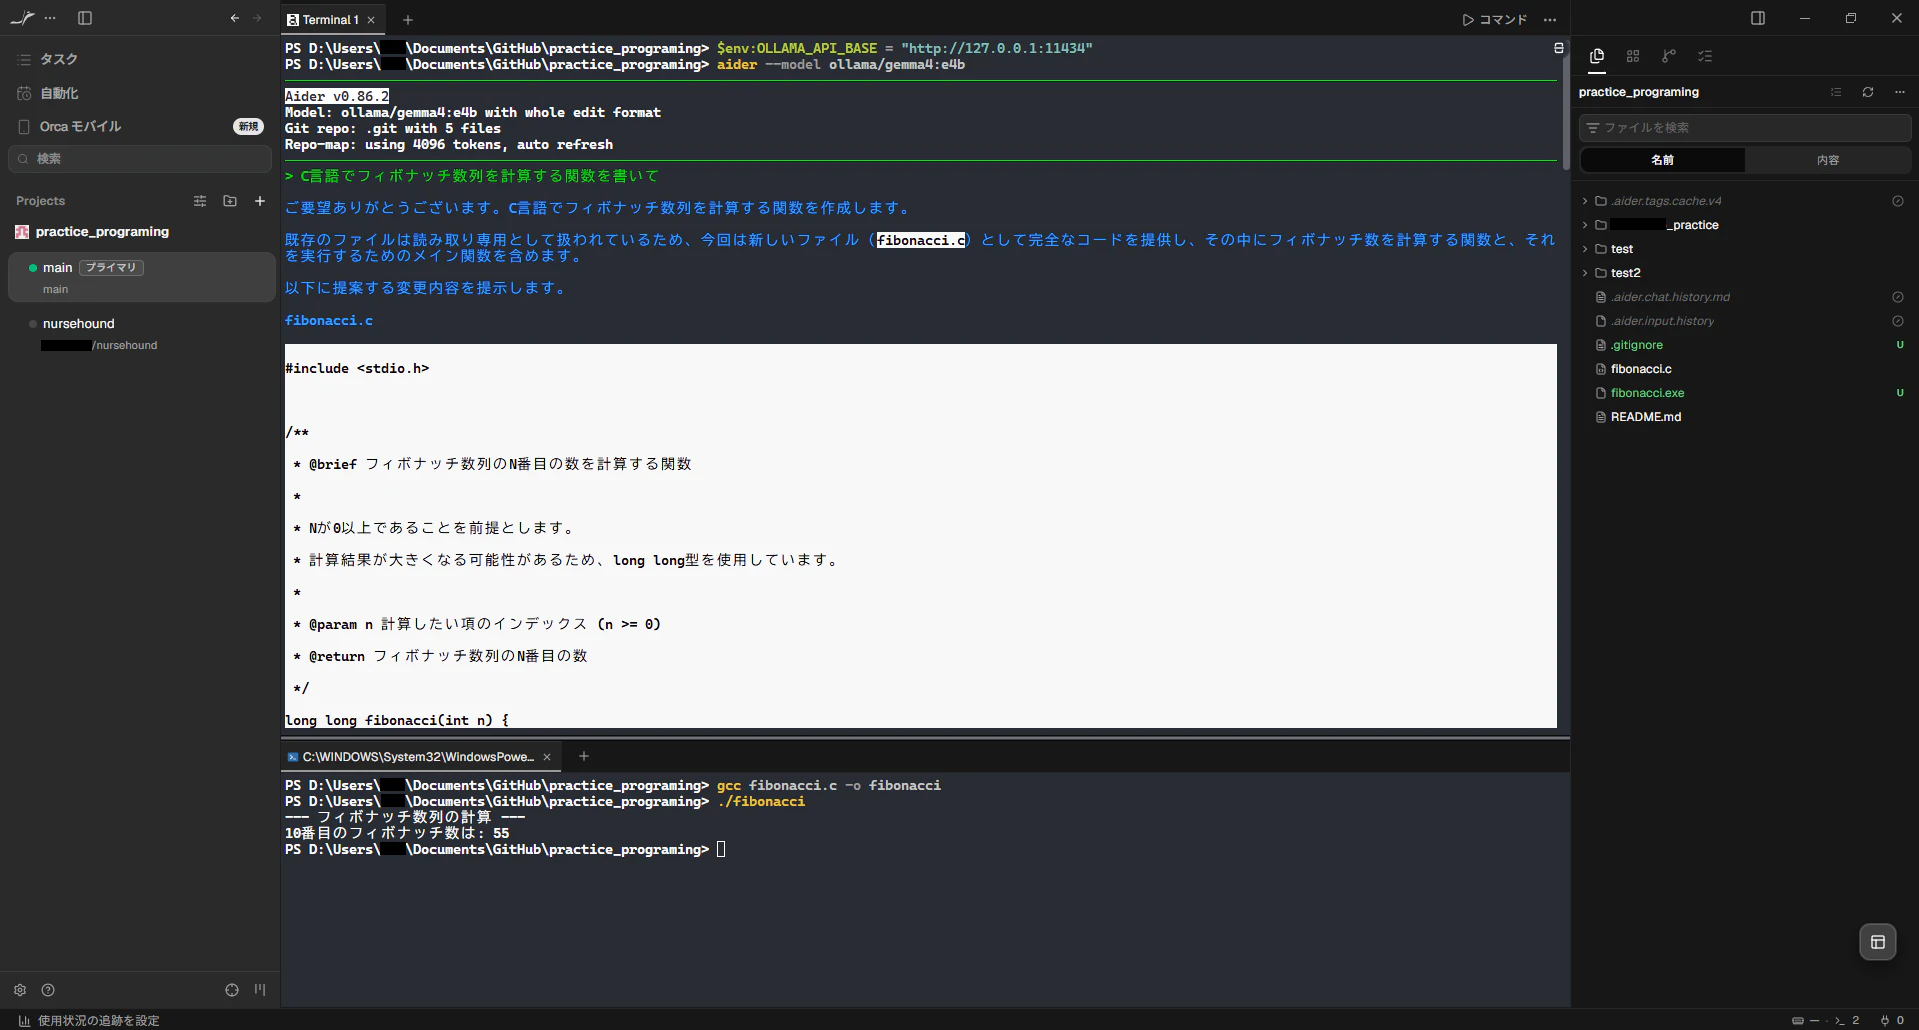Open more options for practice_programing explorer
Viewport: 1919px width, 1030px height.
1900,92
